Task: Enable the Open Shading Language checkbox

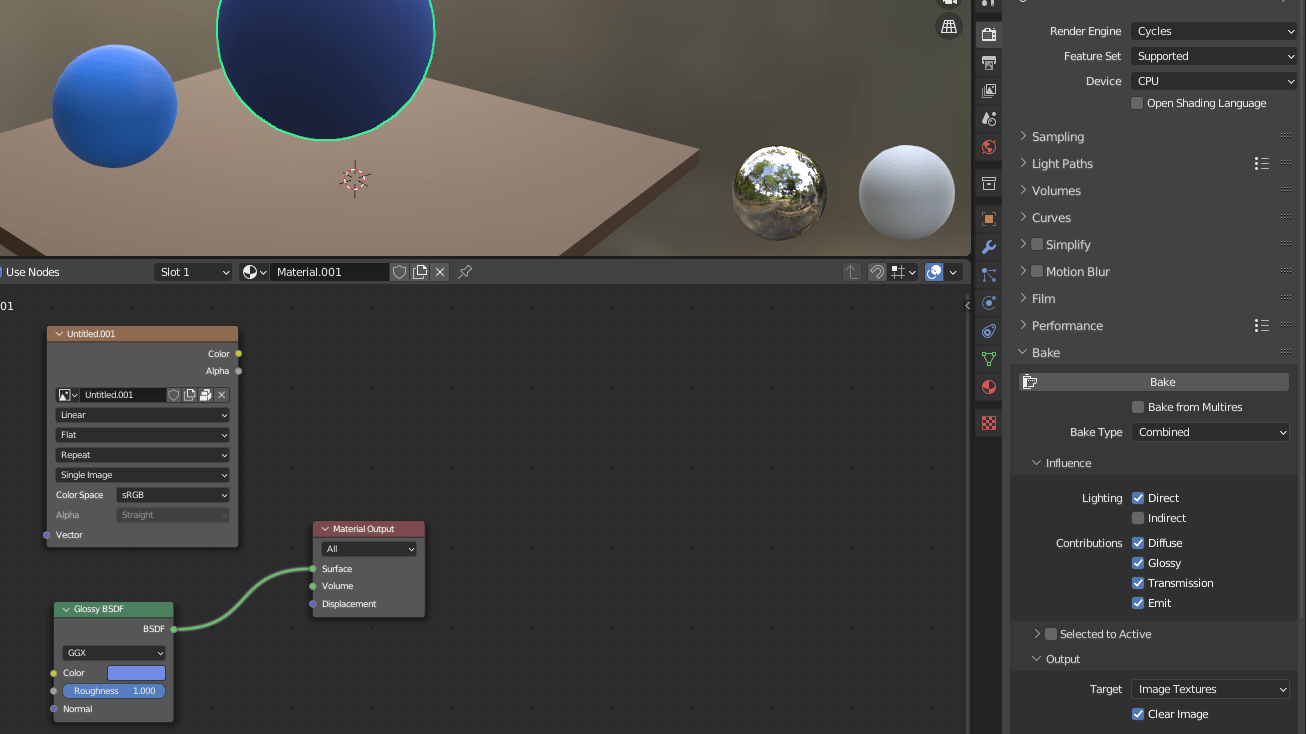Action: [1136, 103]
